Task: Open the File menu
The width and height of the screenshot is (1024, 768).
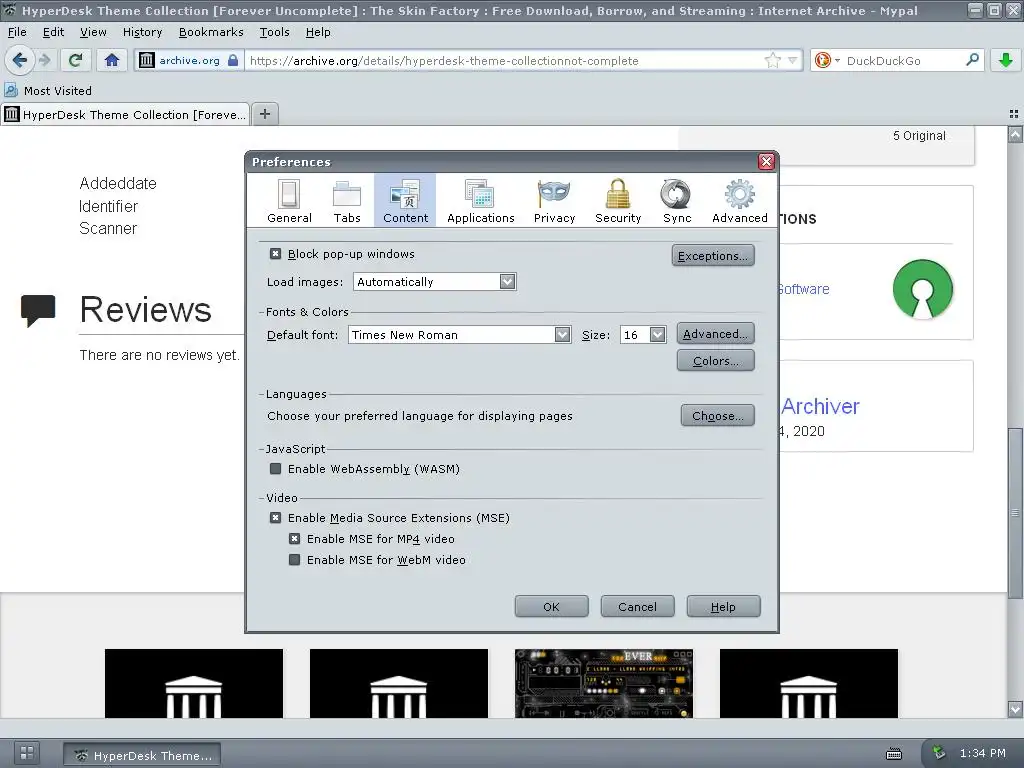Action: click(x=17, y=32)
